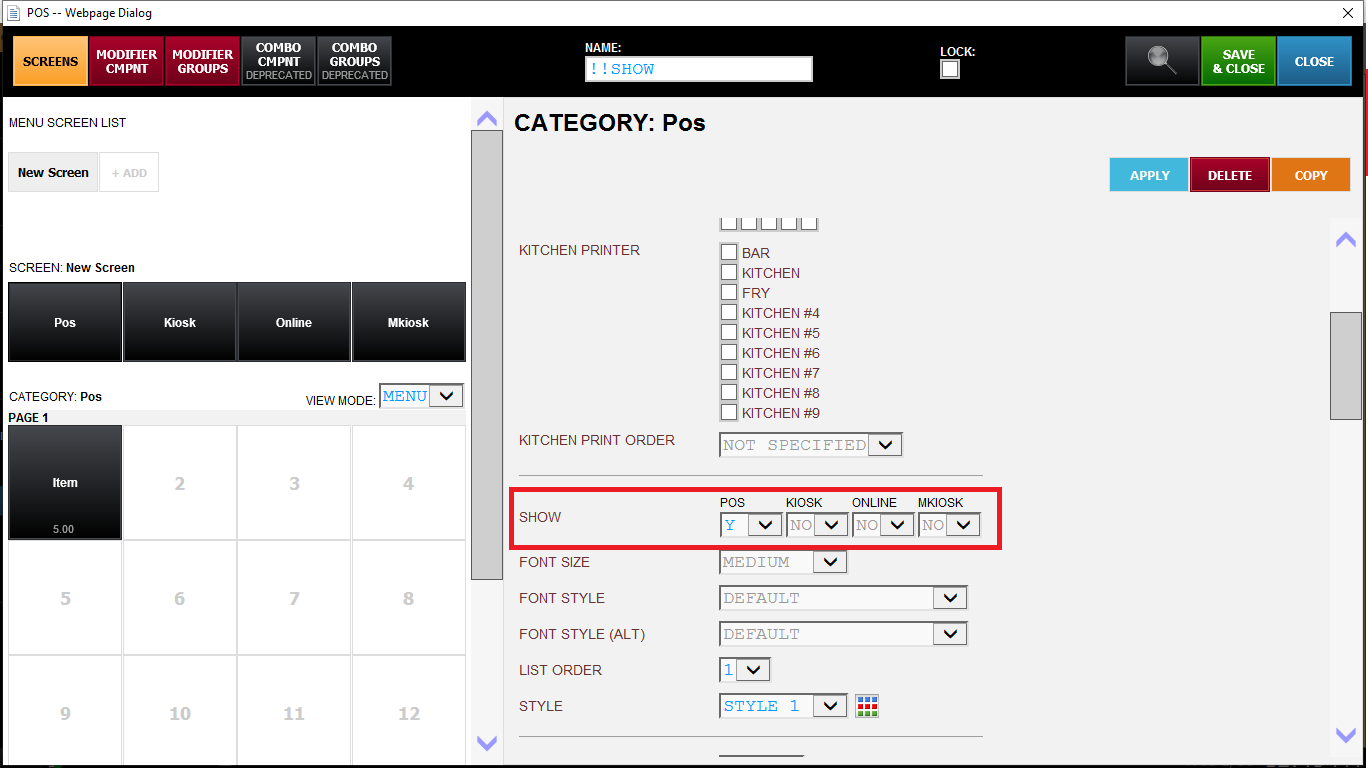Switch to the Modifier Groups tab
The height and width of the screenshot is (768, 1368).
[x=202, y=61]
